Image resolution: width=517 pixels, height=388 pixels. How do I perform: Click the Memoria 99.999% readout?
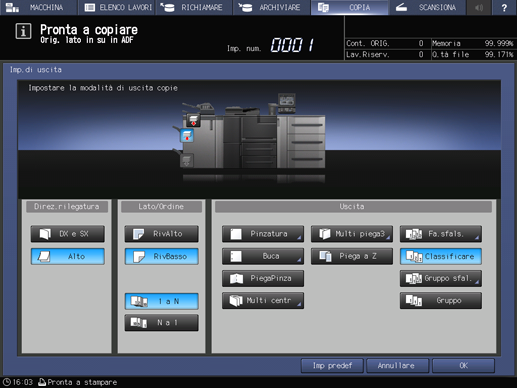[473, 43]
